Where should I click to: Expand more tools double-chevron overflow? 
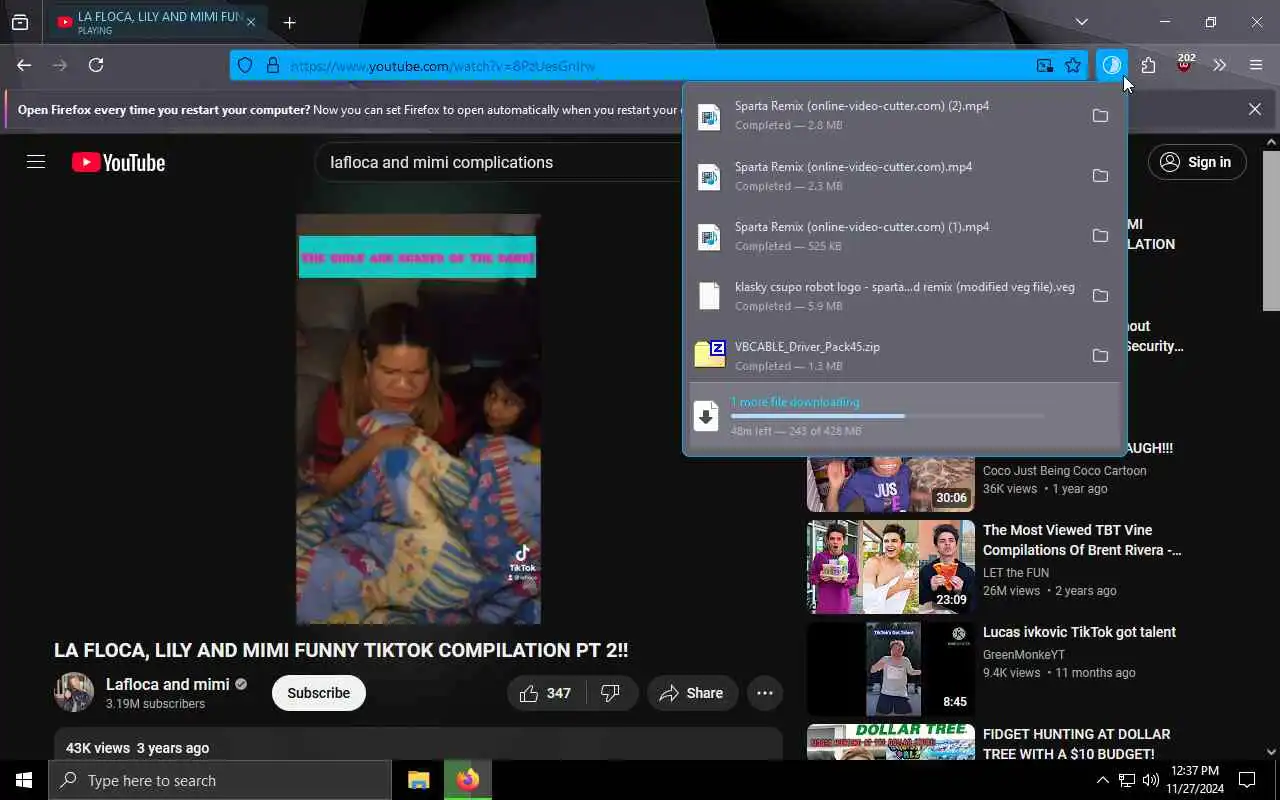pyautogui.click(x=1219, y=65)
